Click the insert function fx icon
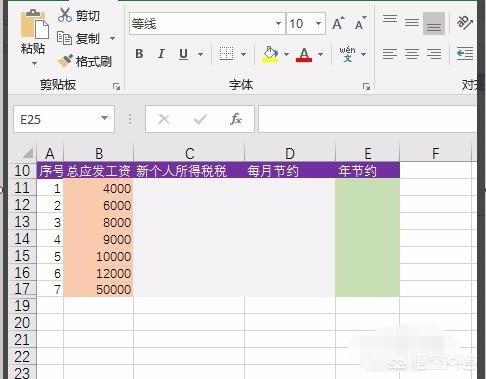Screen dimensions: 486x379 pos(236,119)
